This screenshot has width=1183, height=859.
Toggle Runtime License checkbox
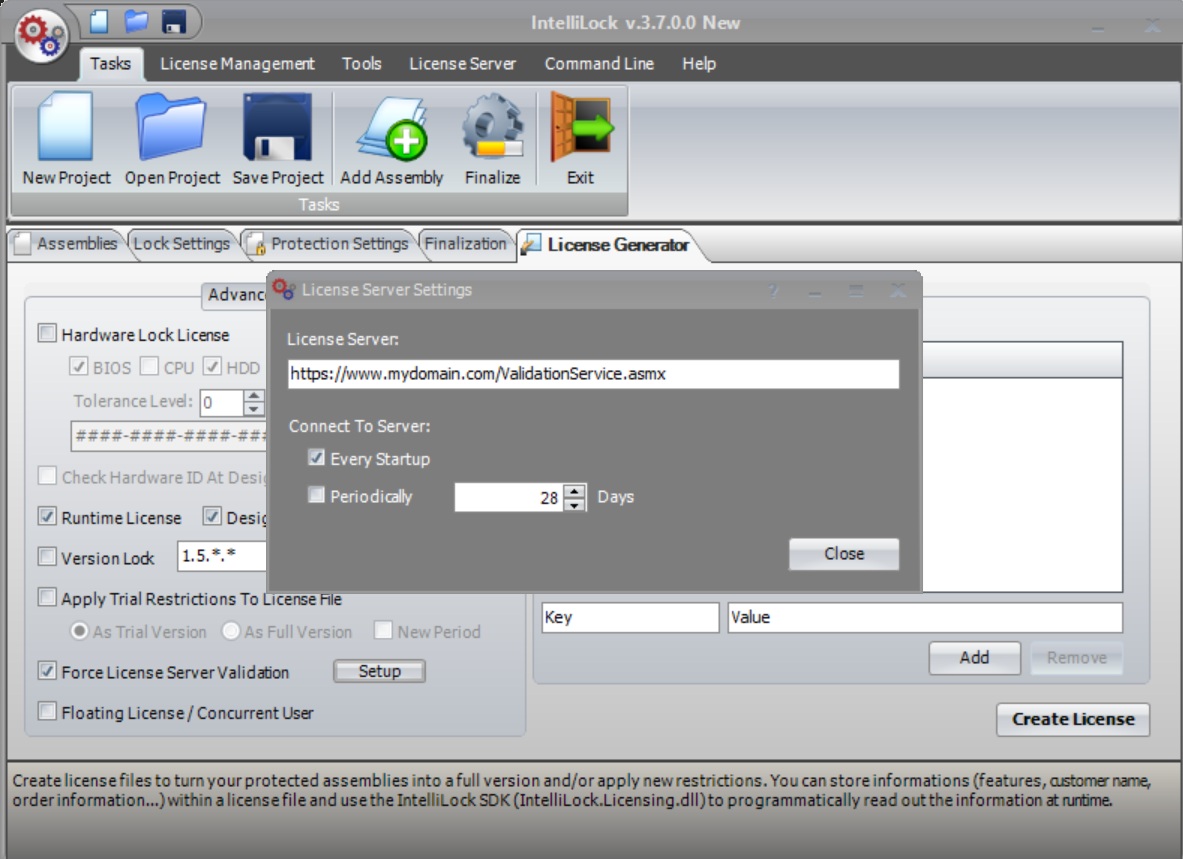pos(47,517)
